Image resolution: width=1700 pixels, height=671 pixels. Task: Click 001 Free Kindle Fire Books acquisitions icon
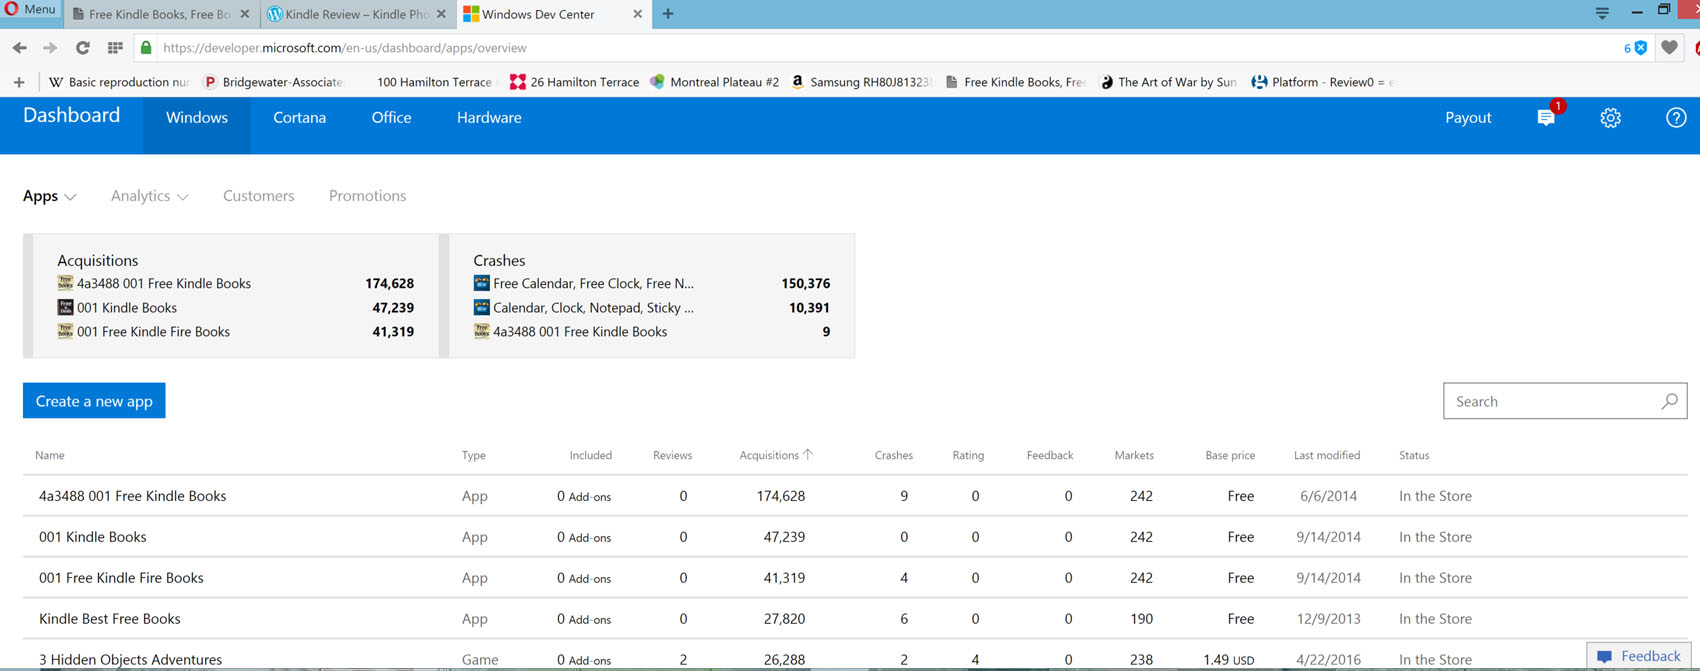click(65, 331)
